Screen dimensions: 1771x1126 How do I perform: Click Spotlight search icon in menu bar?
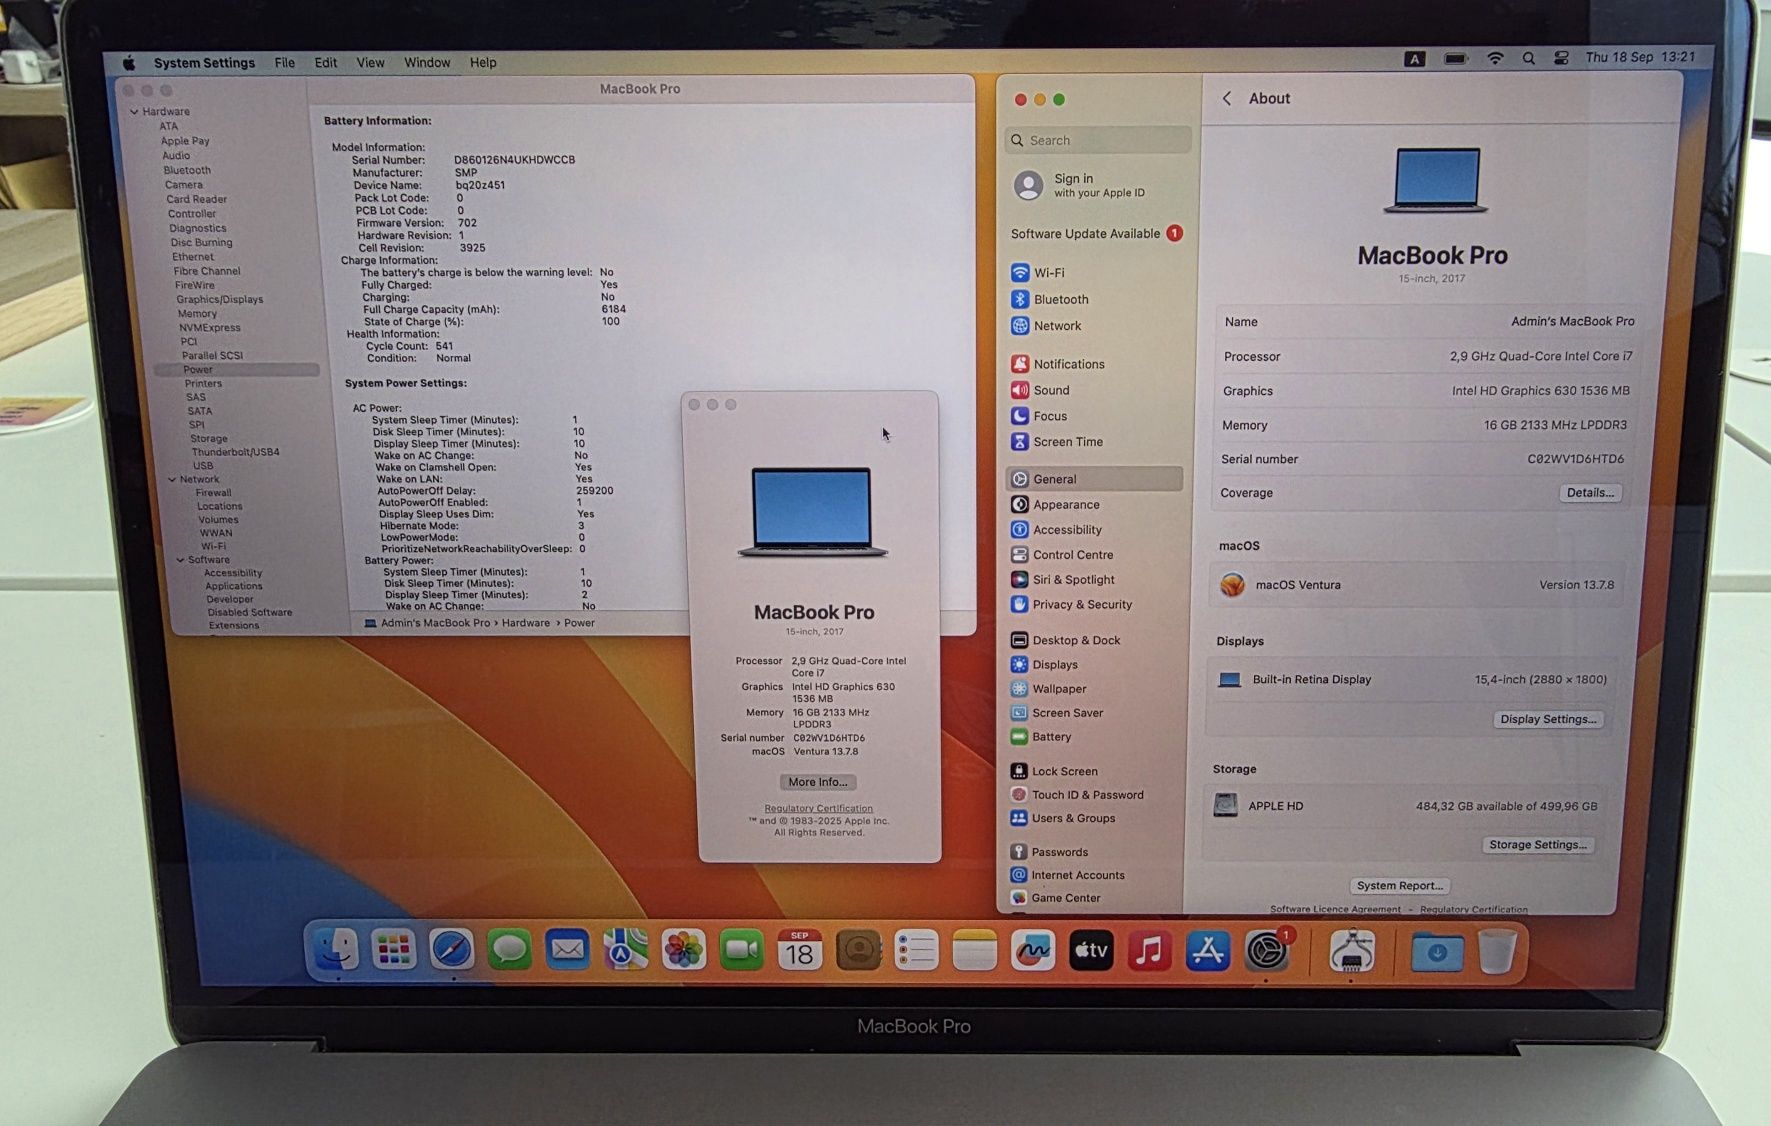[x=1528, y=59]
